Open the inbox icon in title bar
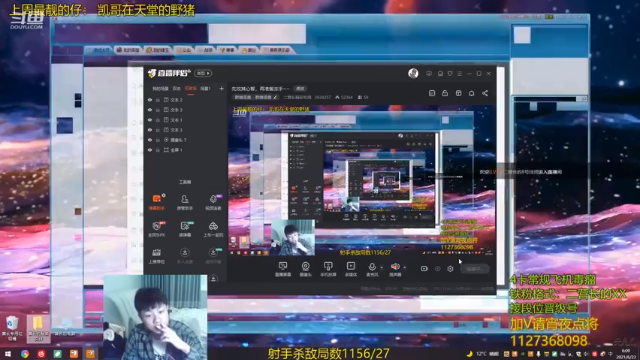 click(440, 73)
